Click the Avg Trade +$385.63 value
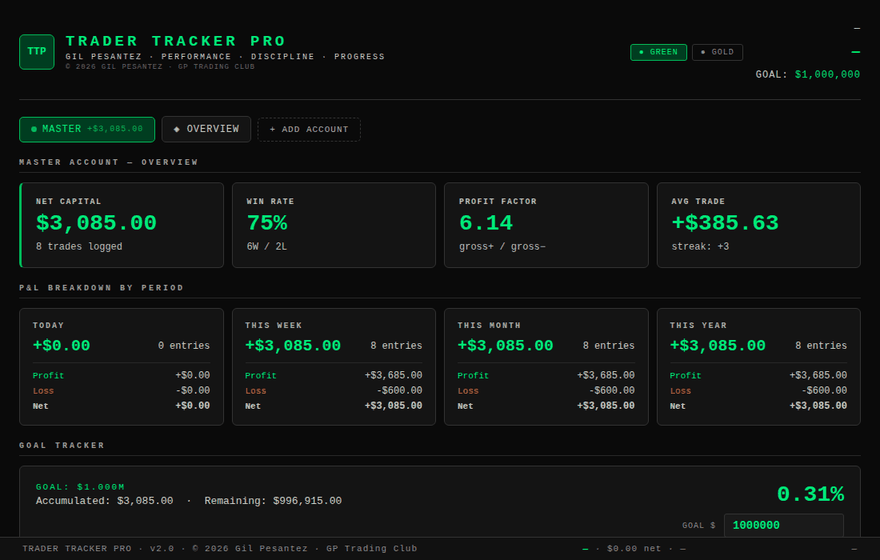This screenshot has height=560, width=880. (x=725, y=223)
